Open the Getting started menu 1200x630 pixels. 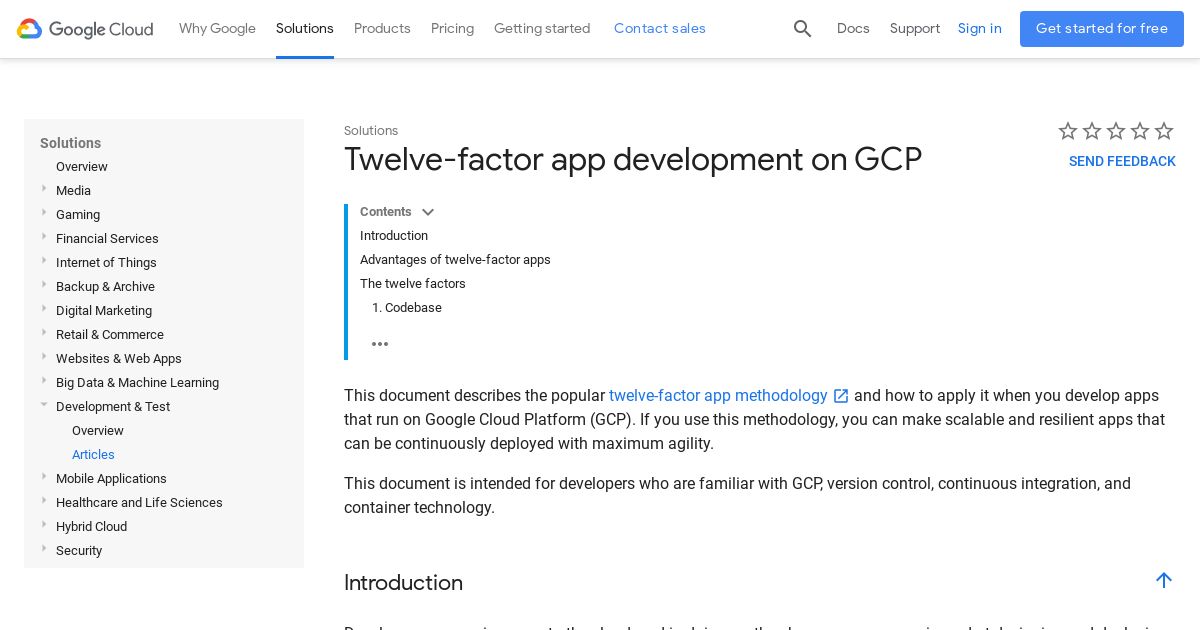(x=542, y=29)
